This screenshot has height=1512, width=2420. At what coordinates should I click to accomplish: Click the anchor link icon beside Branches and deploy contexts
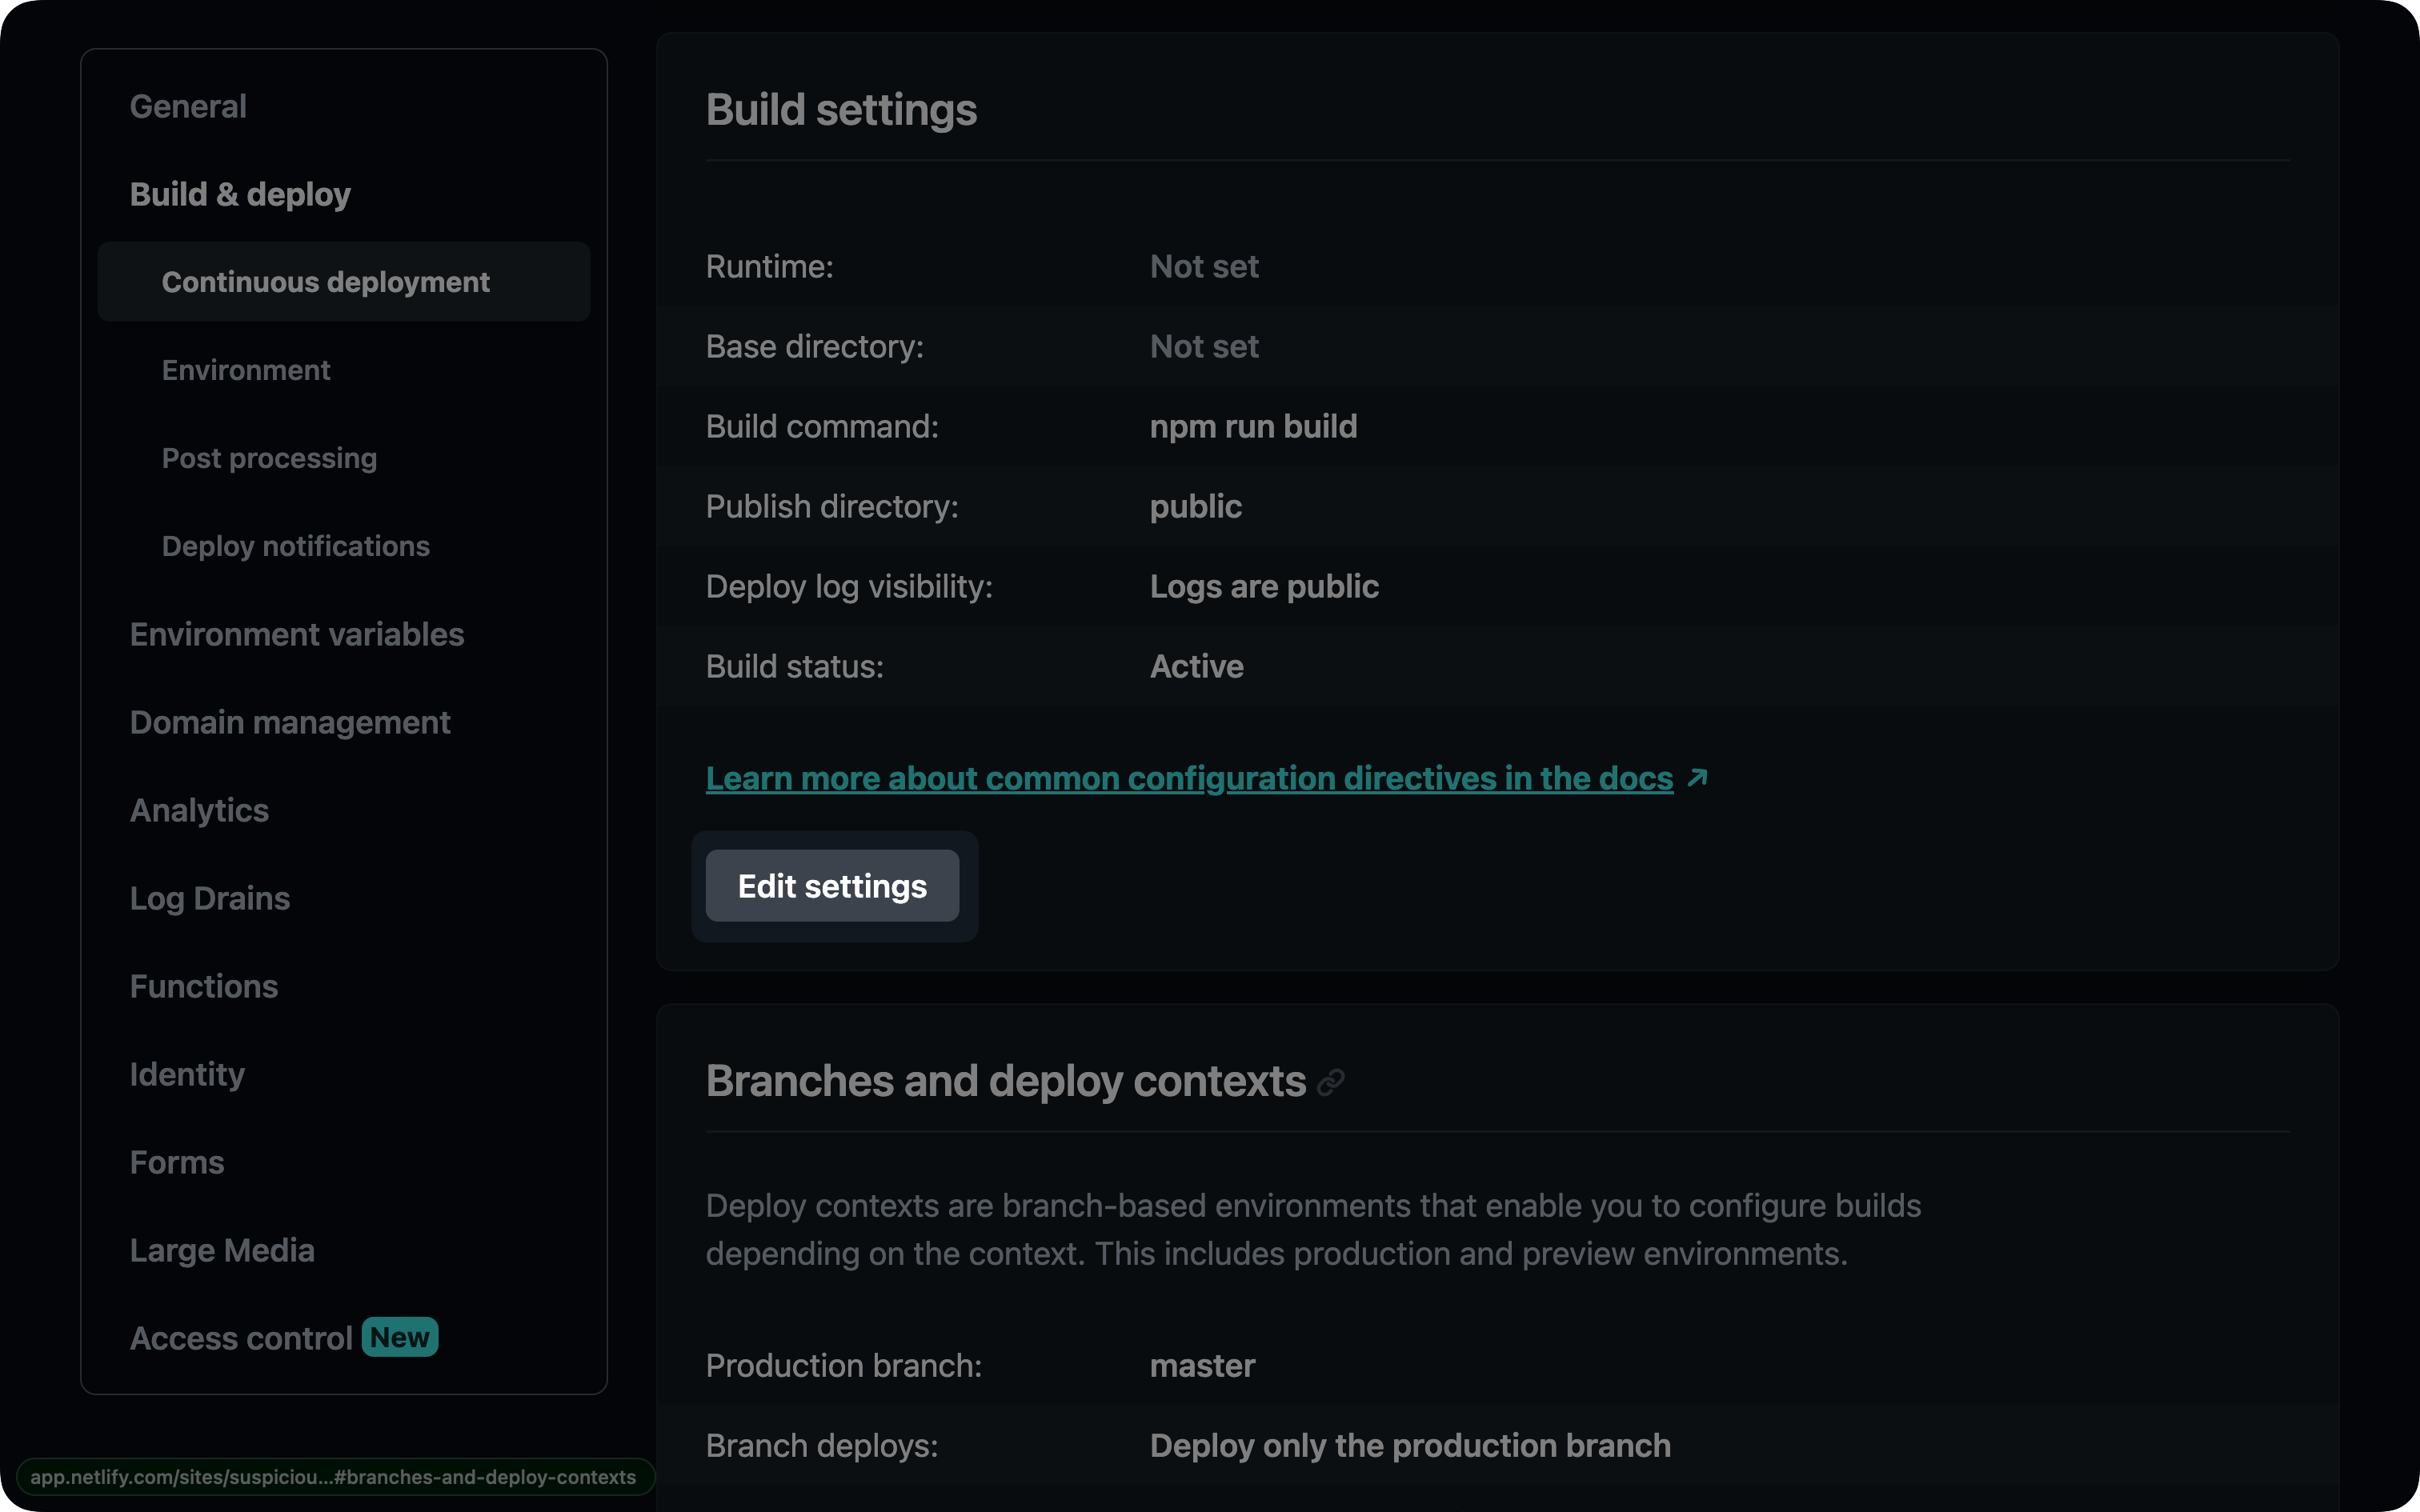click(x=1331, y=1081)
